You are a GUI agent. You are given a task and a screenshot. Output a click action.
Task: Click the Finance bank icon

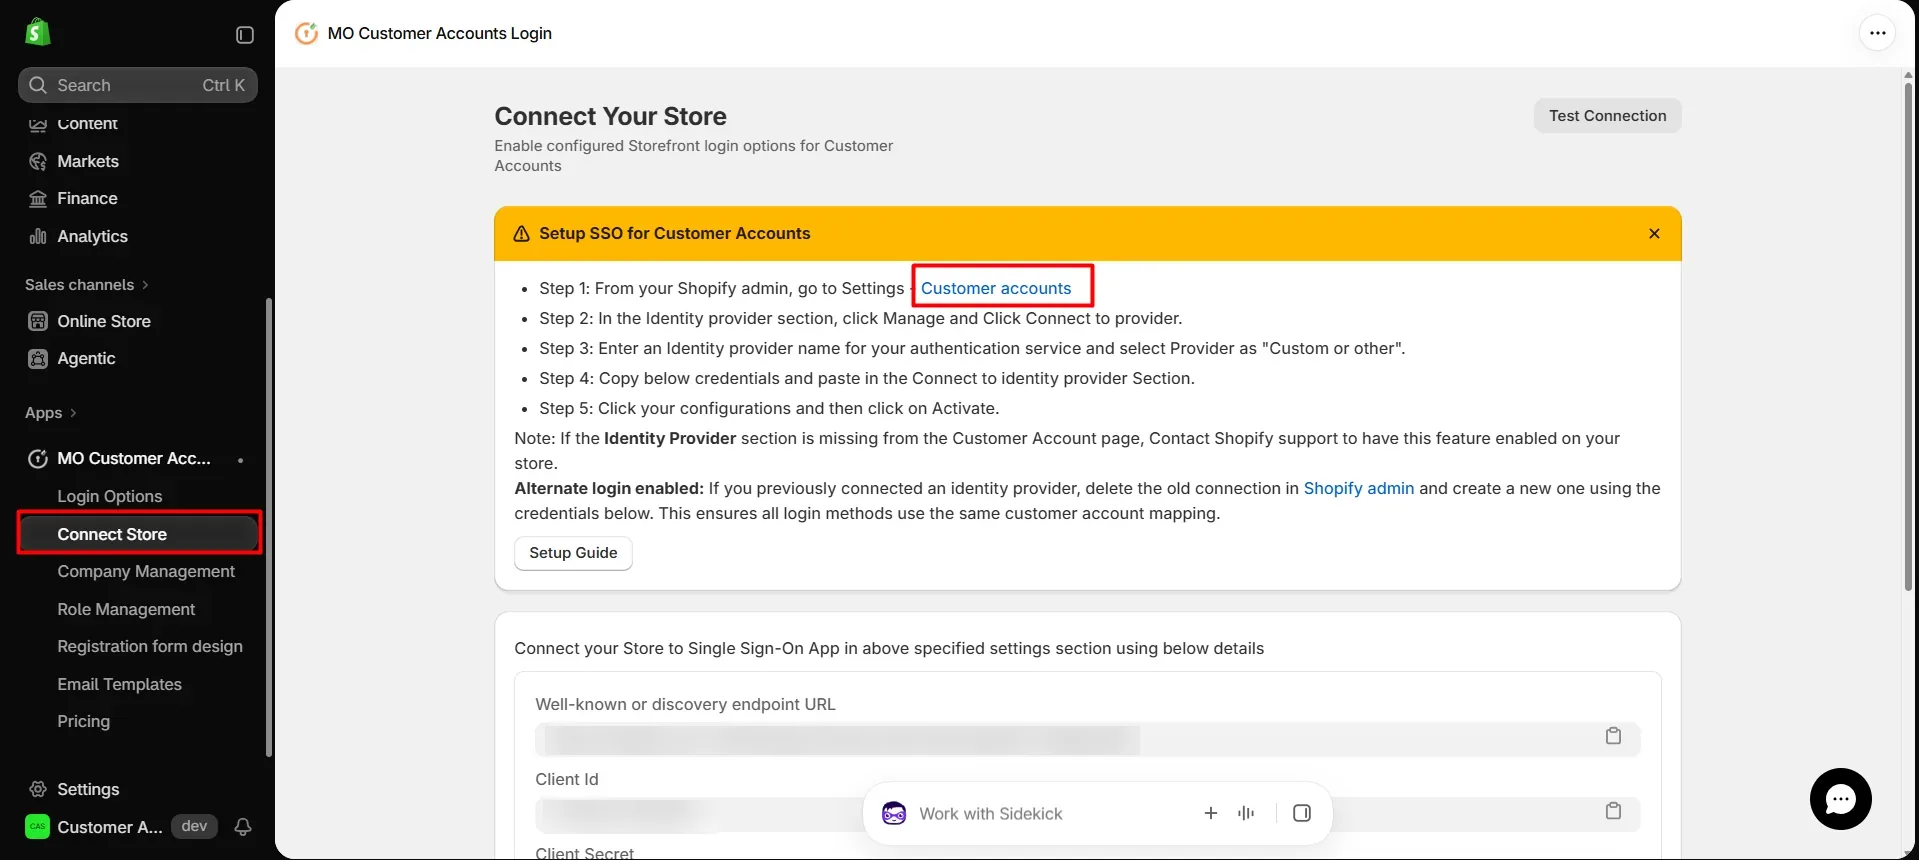[x=38, y=198]
